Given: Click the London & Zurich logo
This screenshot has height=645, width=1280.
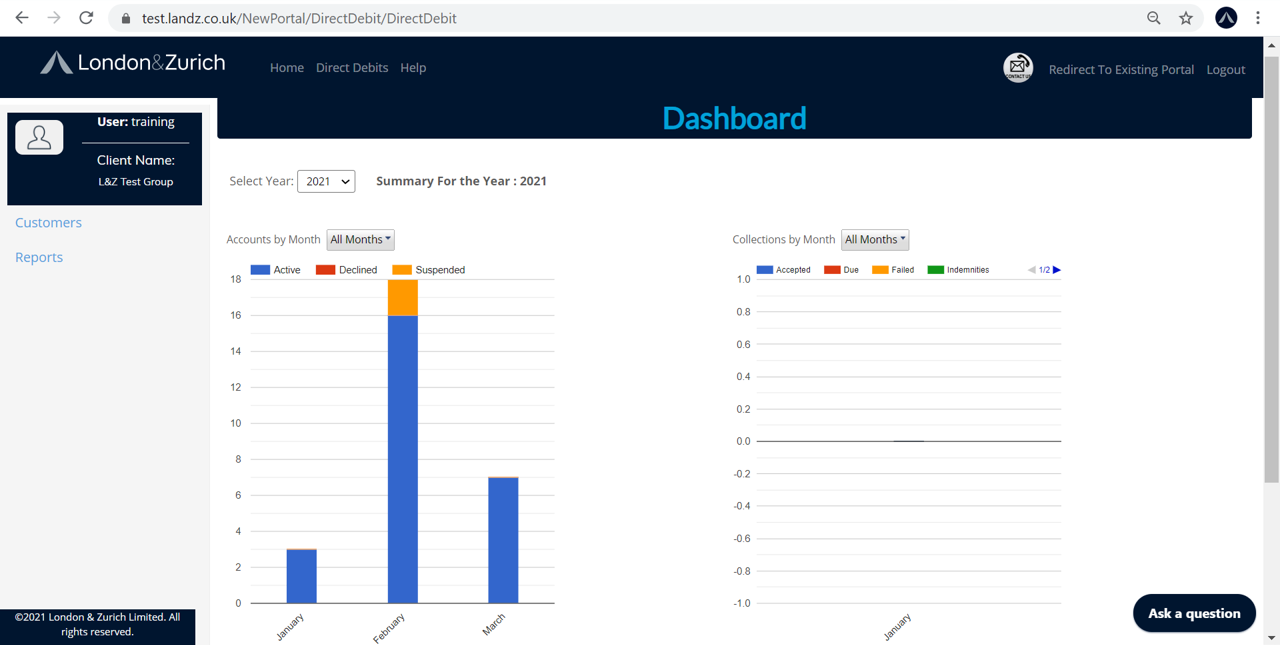Looking at the screenshot, I should click(133, 63).
